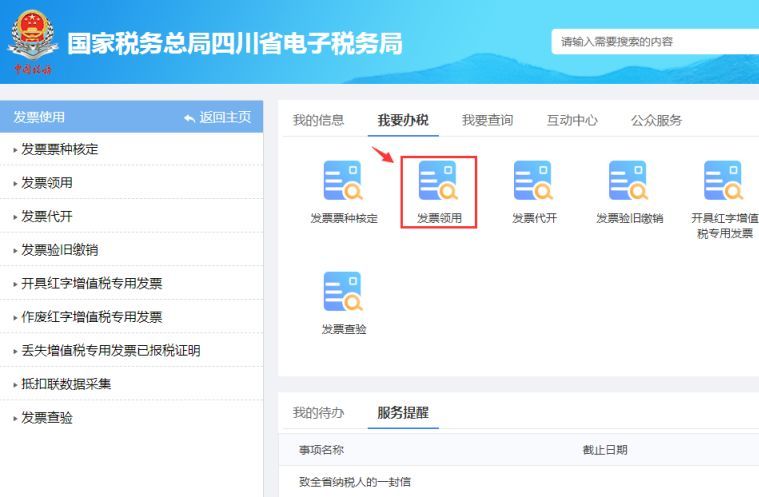The height and width of the screenshot is (497, 759).
Task: Click the 开具红字增值税专用发票 icon in the main panel
Action: (x=723, y=181)
